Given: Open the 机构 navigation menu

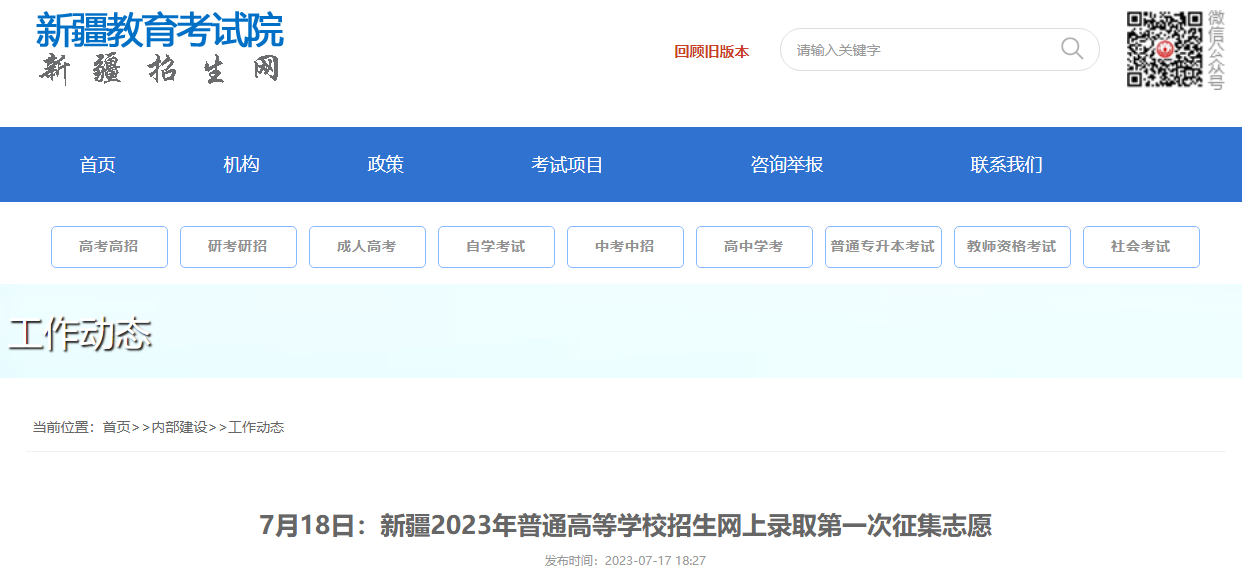Looking at the screenshot, I should coord(241,165).
